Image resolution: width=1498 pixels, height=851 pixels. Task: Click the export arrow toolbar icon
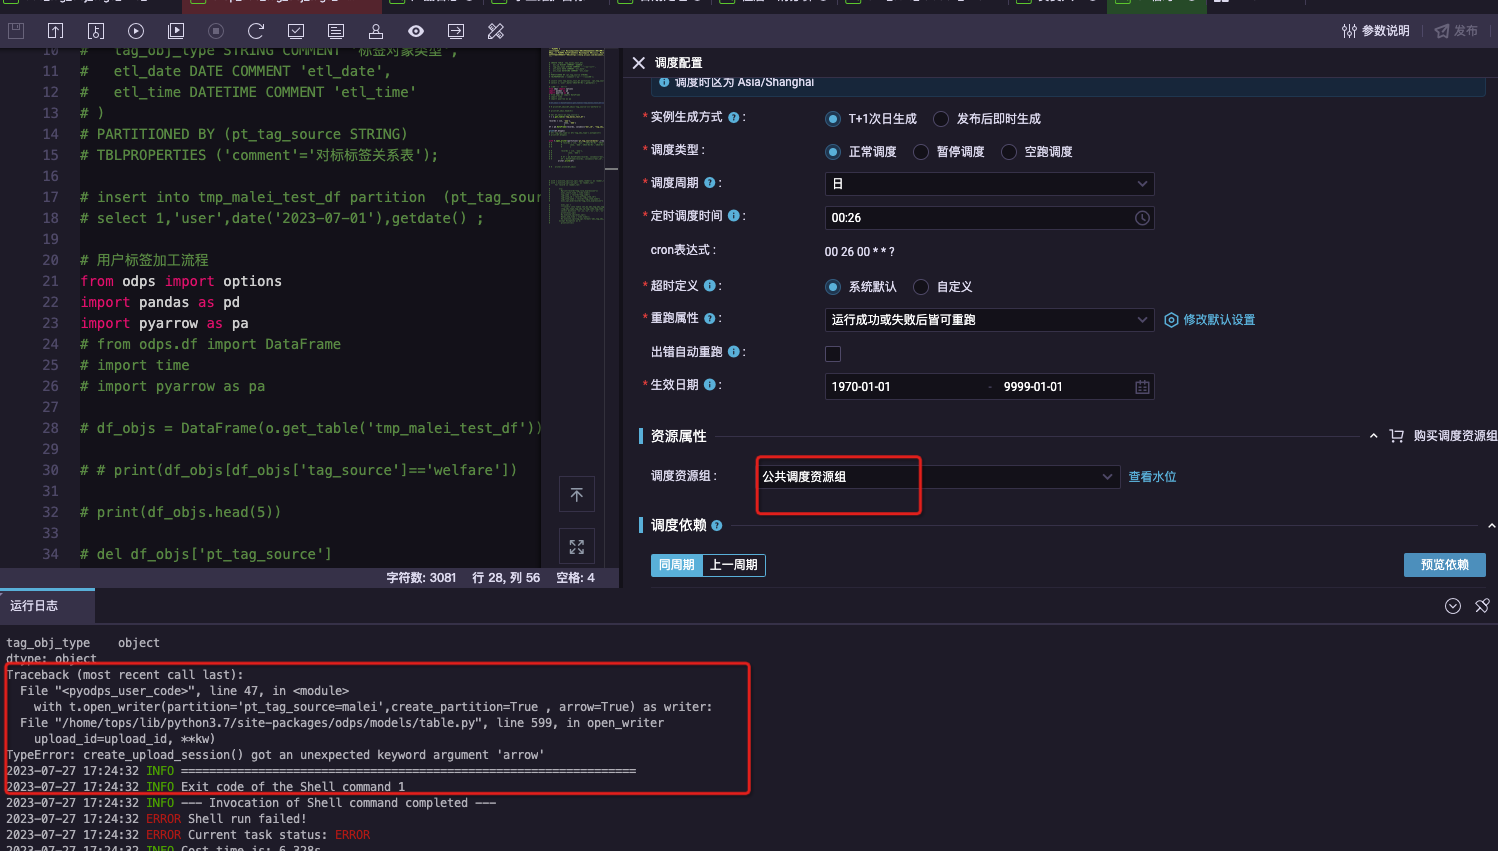pyautogui.click(x=456, y=31)
